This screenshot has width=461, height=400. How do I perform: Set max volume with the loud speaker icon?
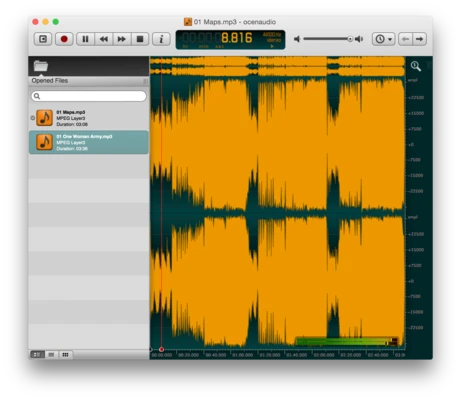[x=359, y=39]
